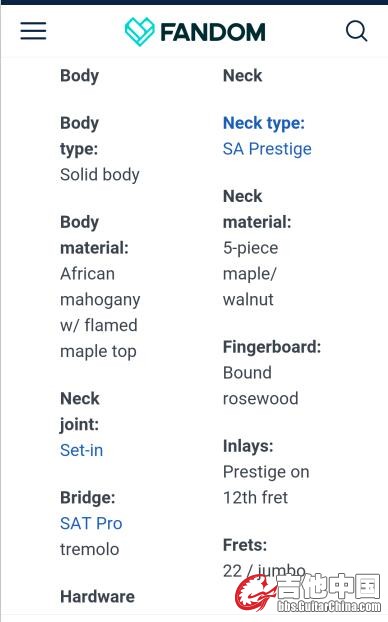Click the Solid body value text
388x622 pixels.
pyautogui.click(x=100, y=175)
